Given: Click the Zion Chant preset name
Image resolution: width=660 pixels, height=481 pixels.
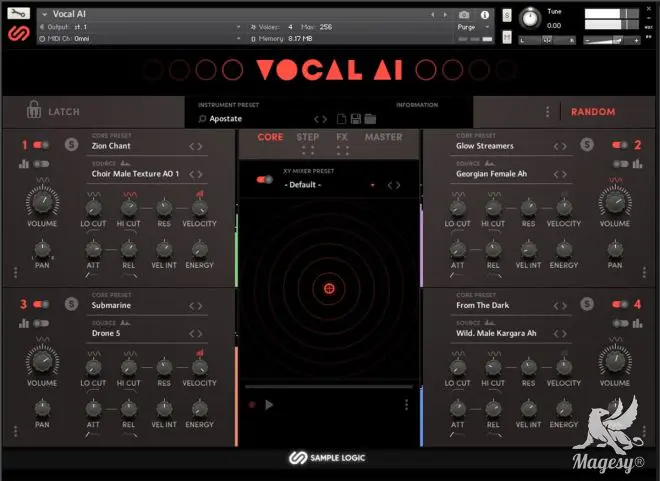Looking at the screenshot, I should click(111, 146).
